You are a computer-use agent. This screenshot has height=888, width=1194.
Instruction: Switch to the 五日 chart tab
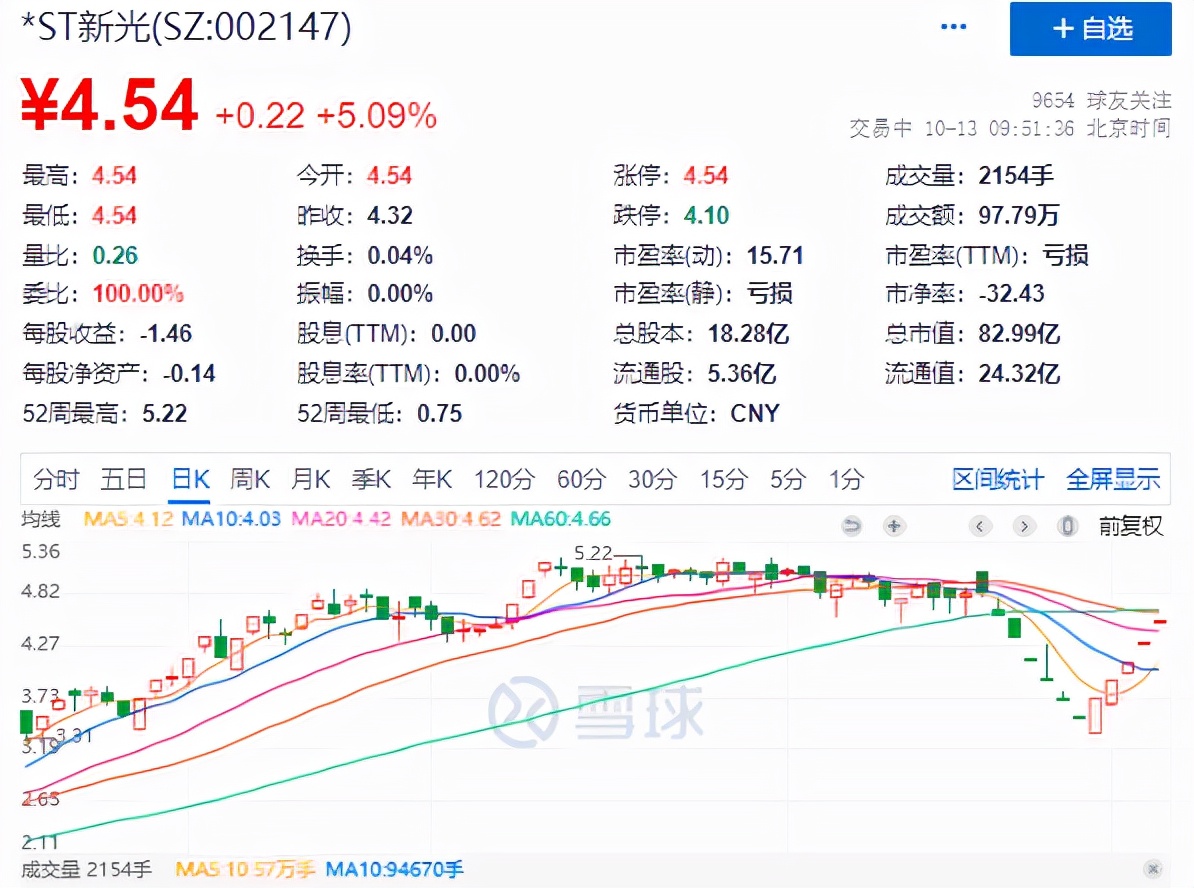coord(123,479)
